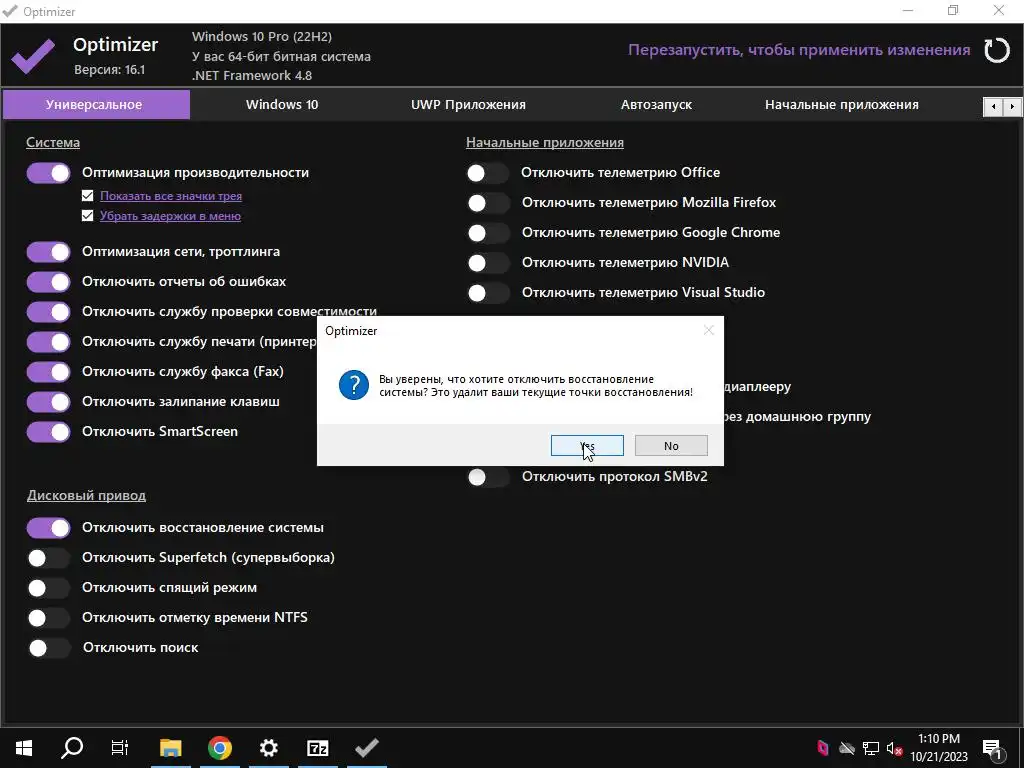Enable Отключить телеметрию Mozilla Firefox switch
This screenshot has height=768, width=1024.
[488, 203]
